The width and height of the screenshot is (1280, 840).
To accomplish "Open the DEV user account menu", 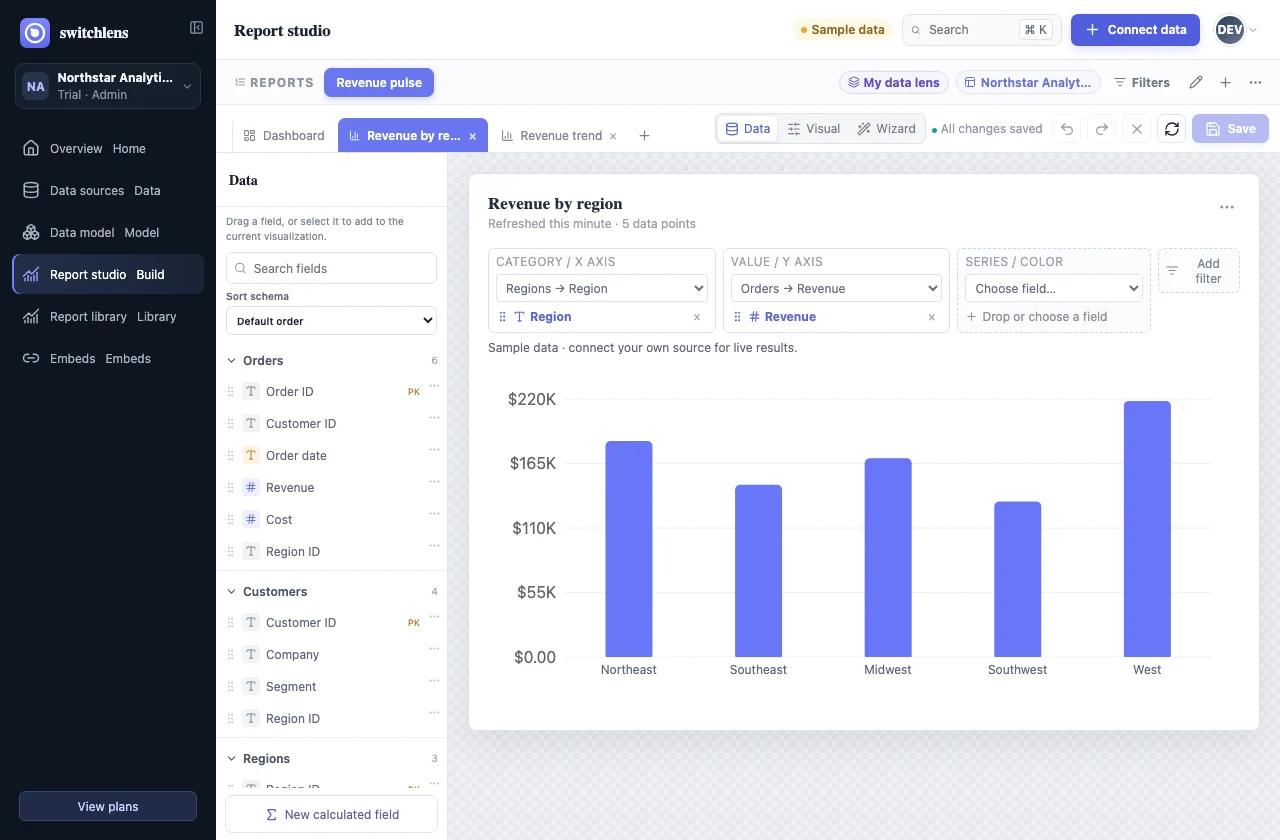I will (1236, 30).
